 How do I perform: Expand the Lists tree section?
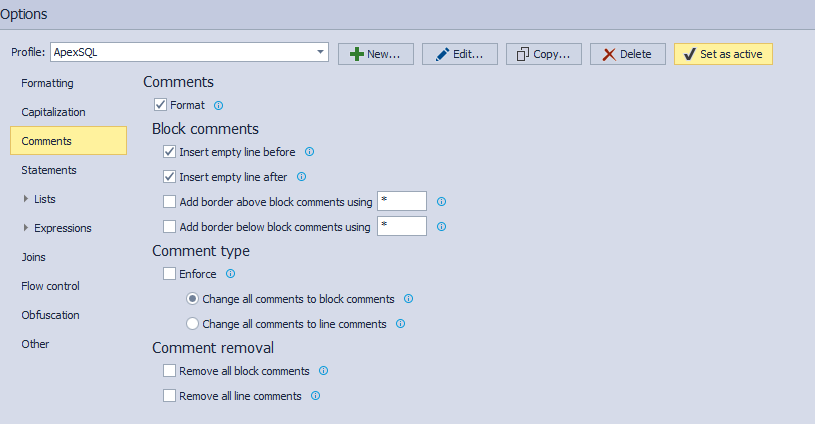[26, 199]
